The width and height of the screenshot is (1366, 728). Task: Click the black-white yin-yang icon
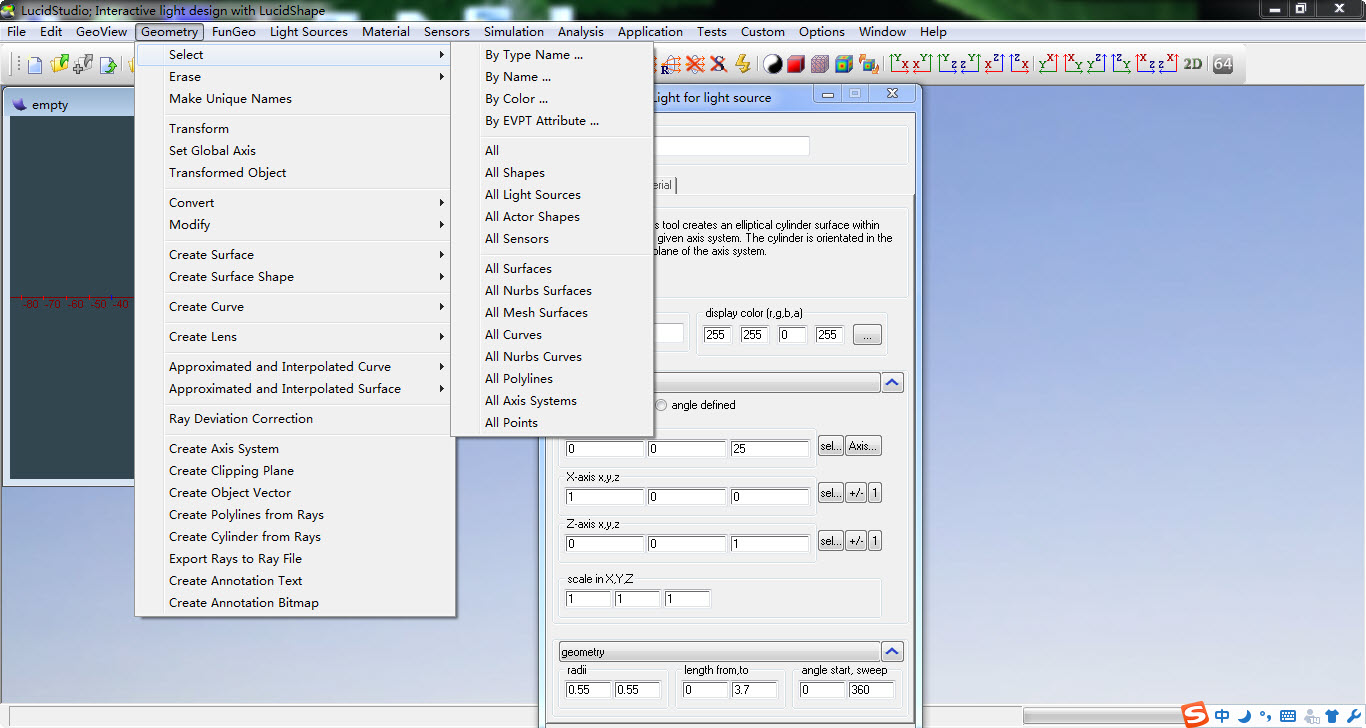click(x=772, y=64)
